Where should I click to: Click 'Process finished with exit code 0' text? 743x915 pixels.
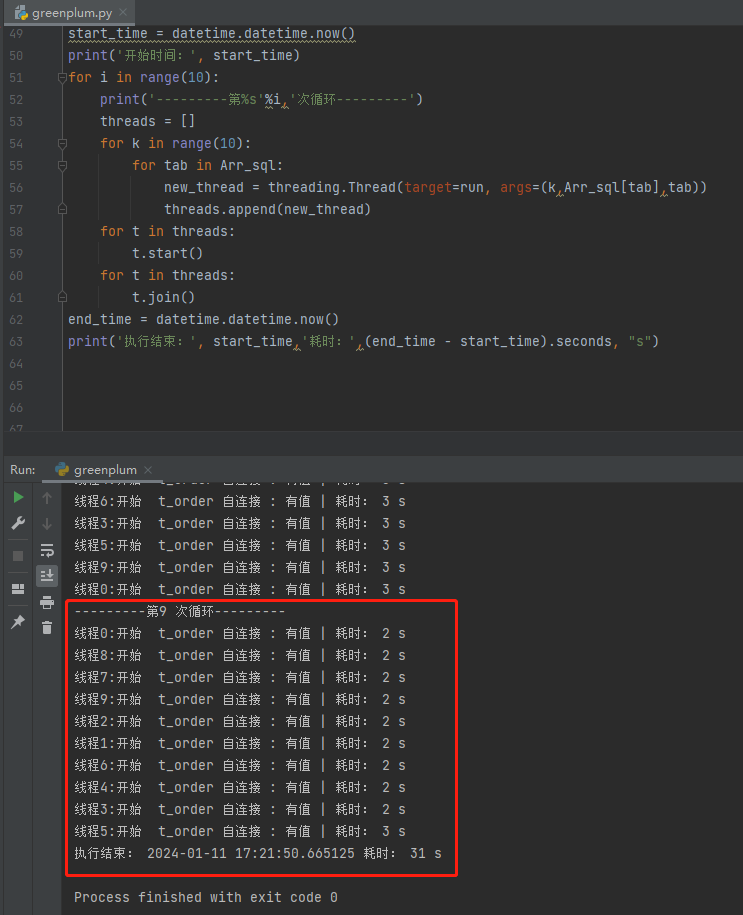pos(205,897)
